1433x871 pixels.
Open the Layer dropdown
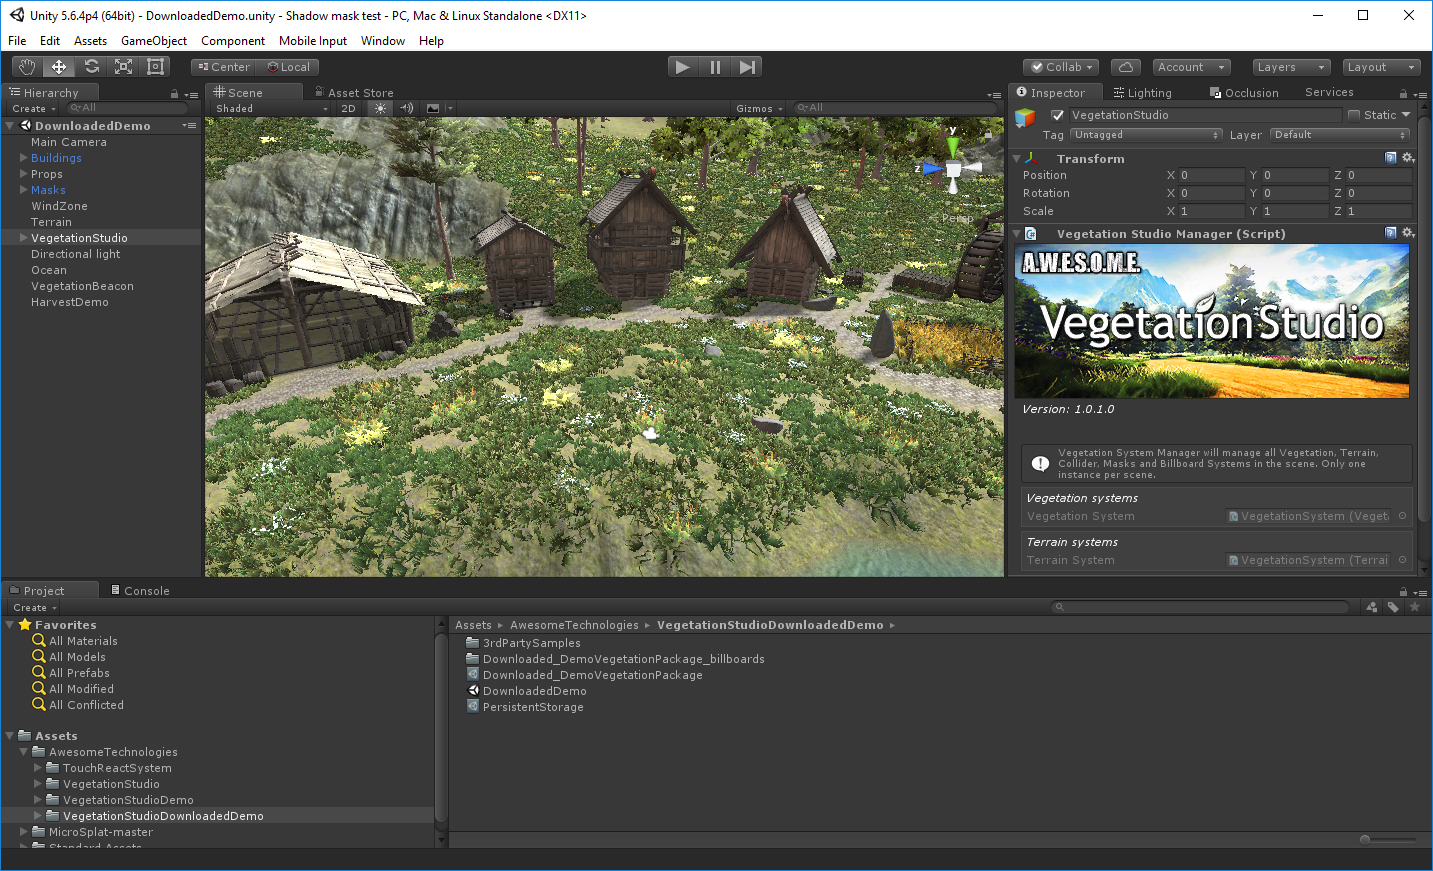click(1340, 135)
